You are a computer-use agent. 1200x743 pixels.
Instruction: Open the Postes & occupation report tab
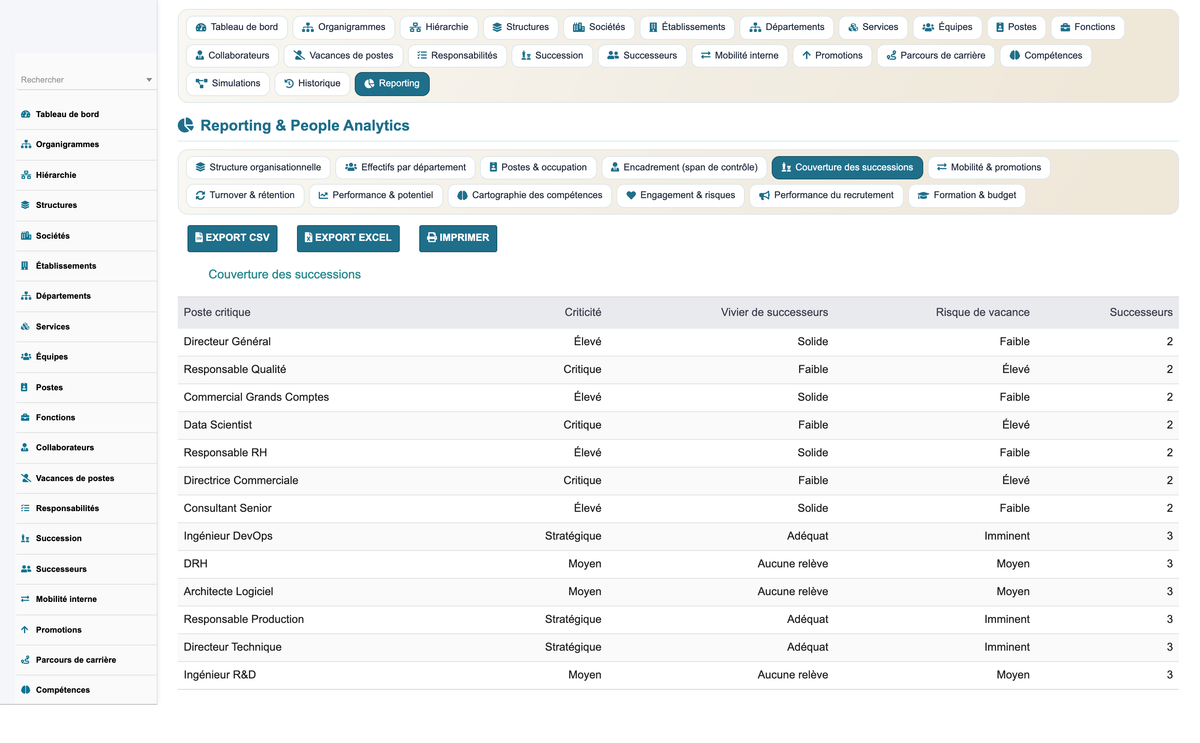tap(538, 168)
